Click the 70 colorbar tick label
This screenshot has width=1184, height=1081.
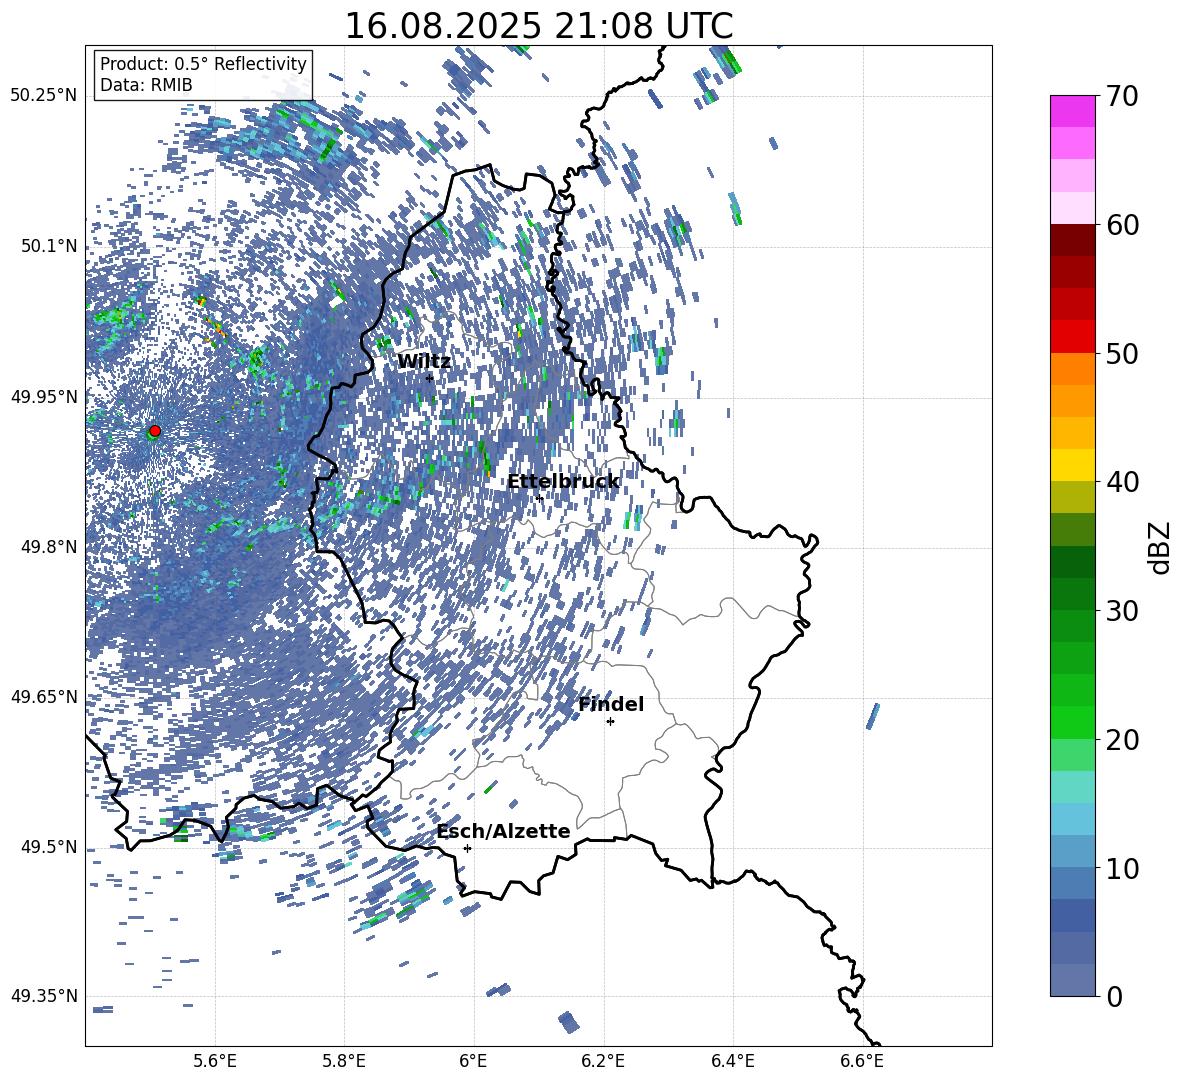pos(1122,96)
